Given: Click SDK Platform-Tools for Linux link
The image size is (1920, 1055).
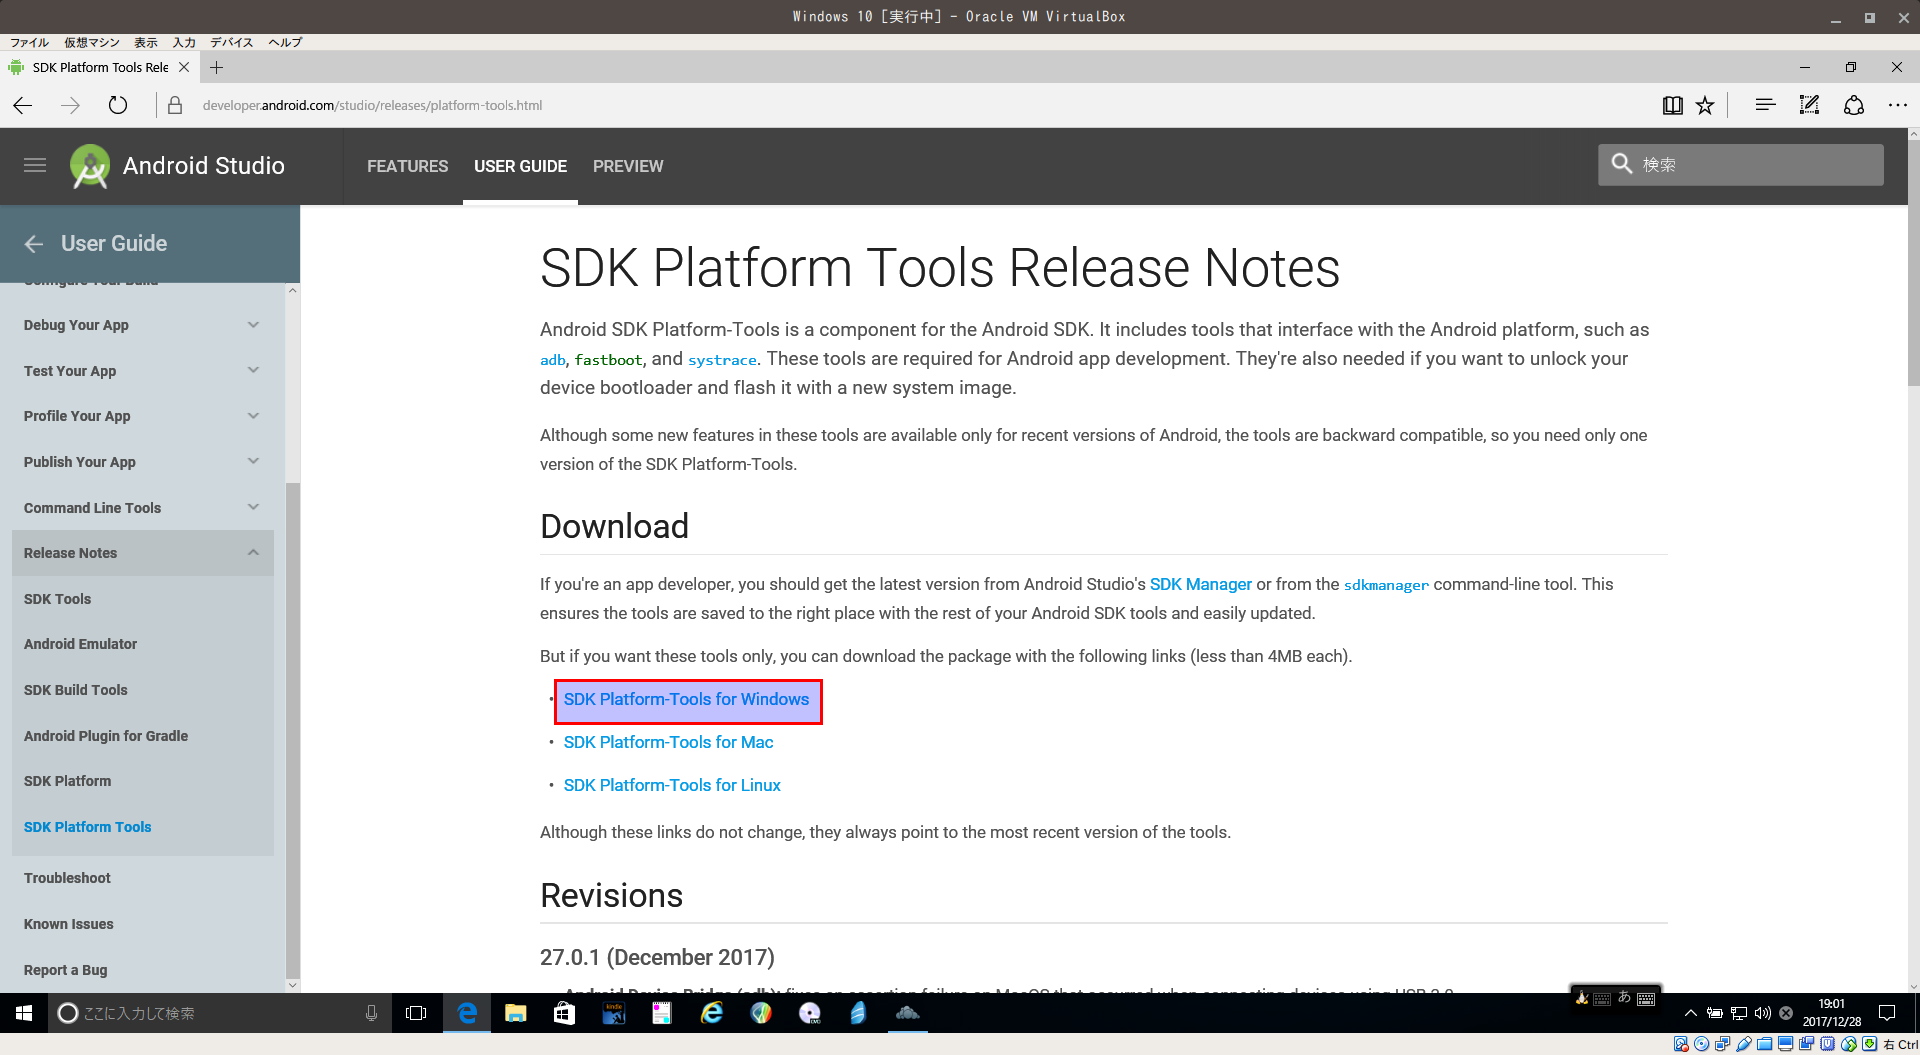Looking at the screenshot, I should [672, 785].
